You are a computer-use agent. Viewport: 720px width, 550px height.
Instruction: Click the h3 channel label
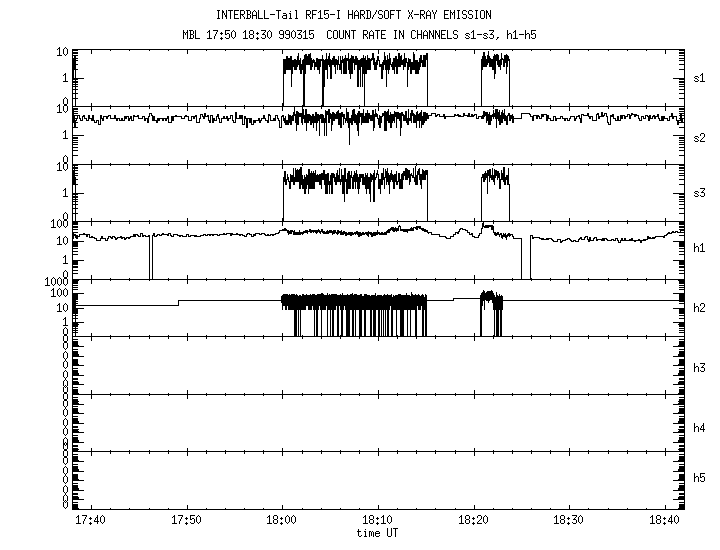pyautogui.click(x=701, y=367)
